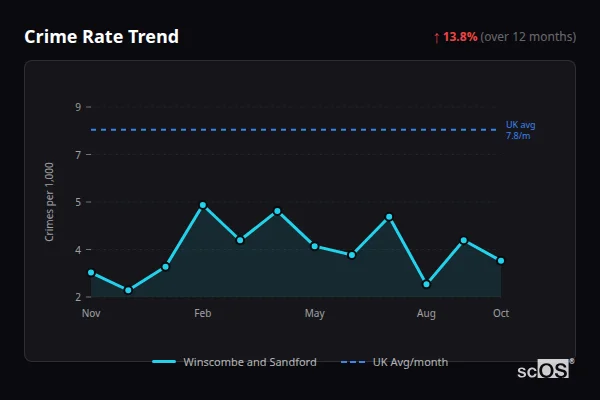Click the 'Feb' x-axis label
Screen dimensions: 600x400
pyautogui.click(x=203, y=313)
